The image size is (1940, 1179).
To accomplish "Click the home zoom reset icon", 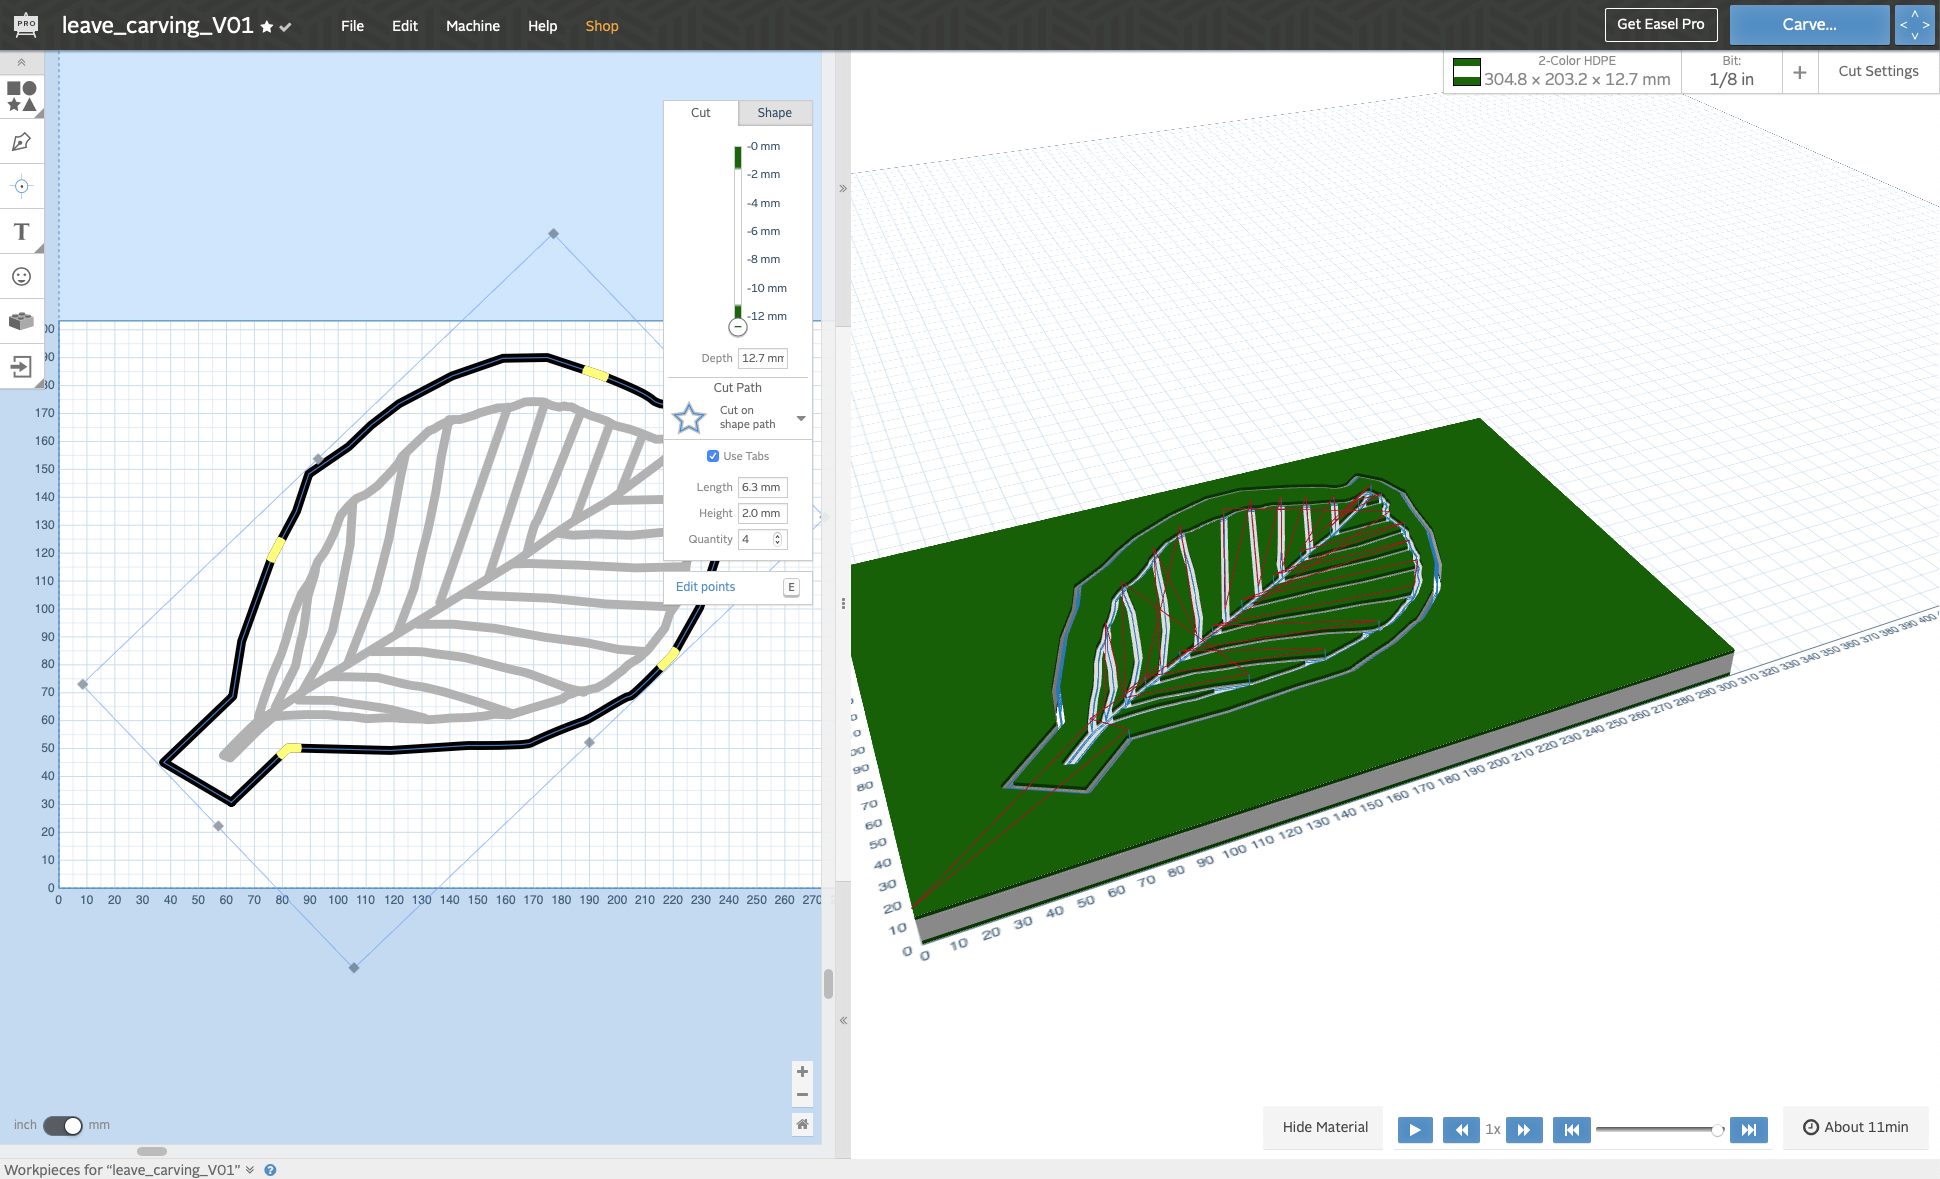I will [802, 1124].
